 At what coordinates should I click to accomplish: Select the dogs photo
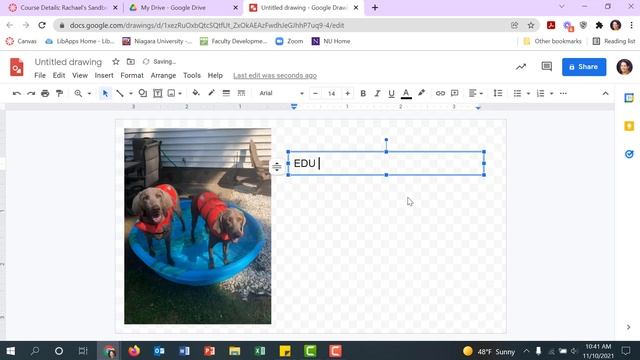click(x=198, y=226)
